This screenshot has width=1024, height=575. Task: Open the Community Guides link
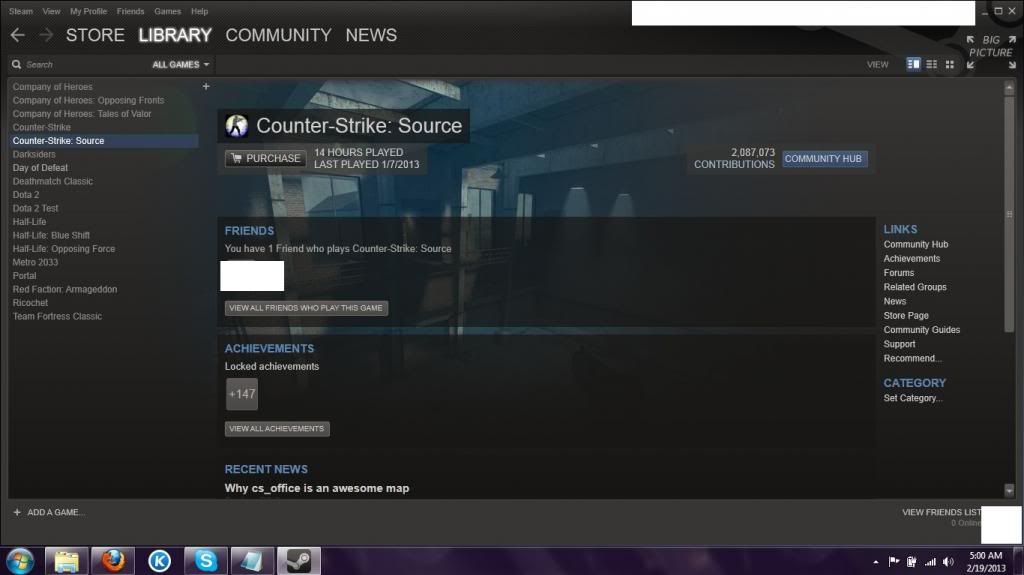[x=921, y=330]
